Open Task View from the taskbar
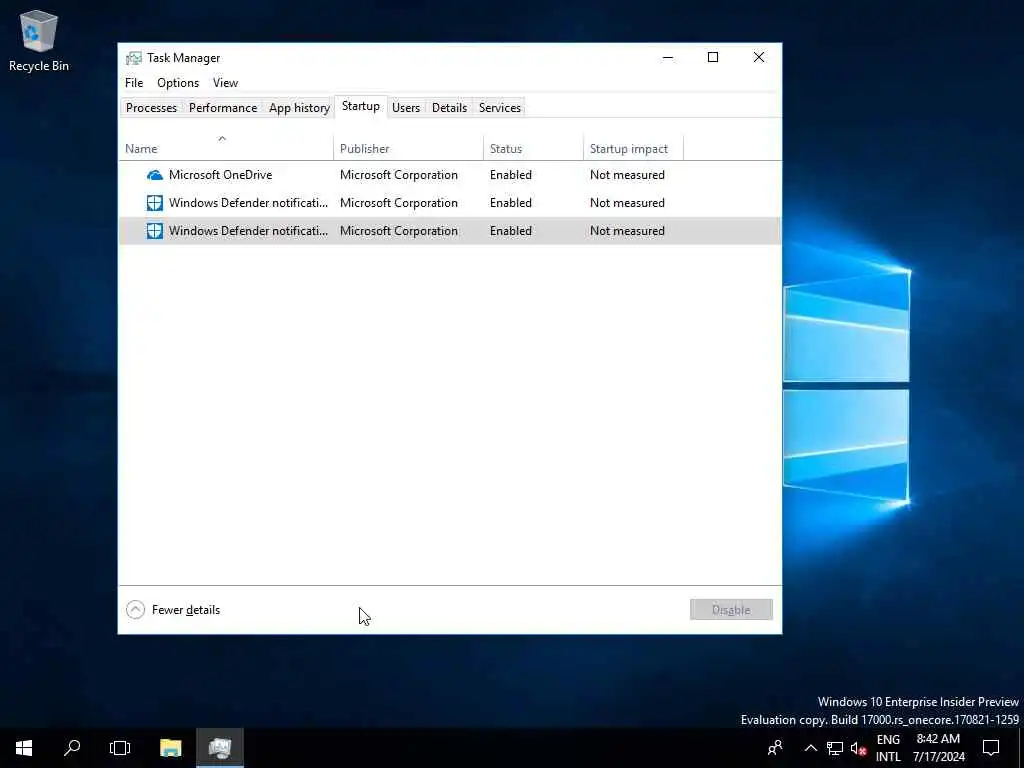 (x=120, y=748)
